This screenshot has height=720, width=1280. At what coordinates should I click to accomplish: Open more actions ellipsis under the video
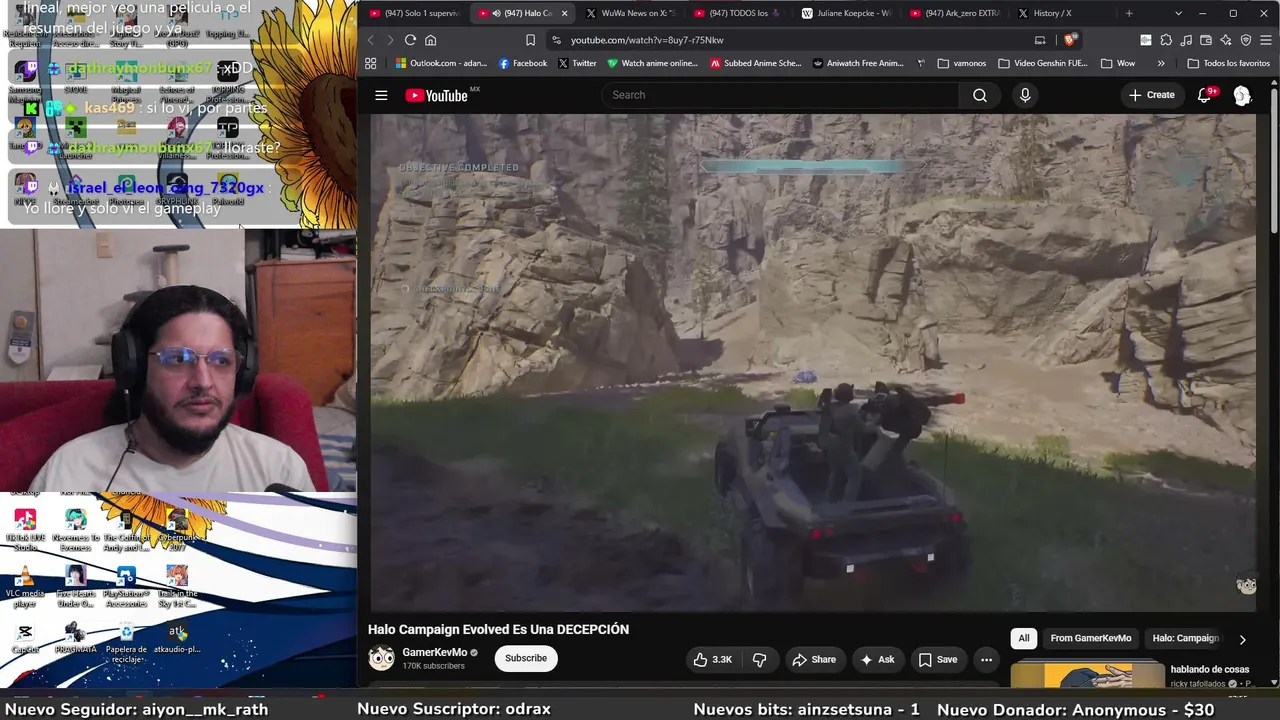tap(986, 659)
